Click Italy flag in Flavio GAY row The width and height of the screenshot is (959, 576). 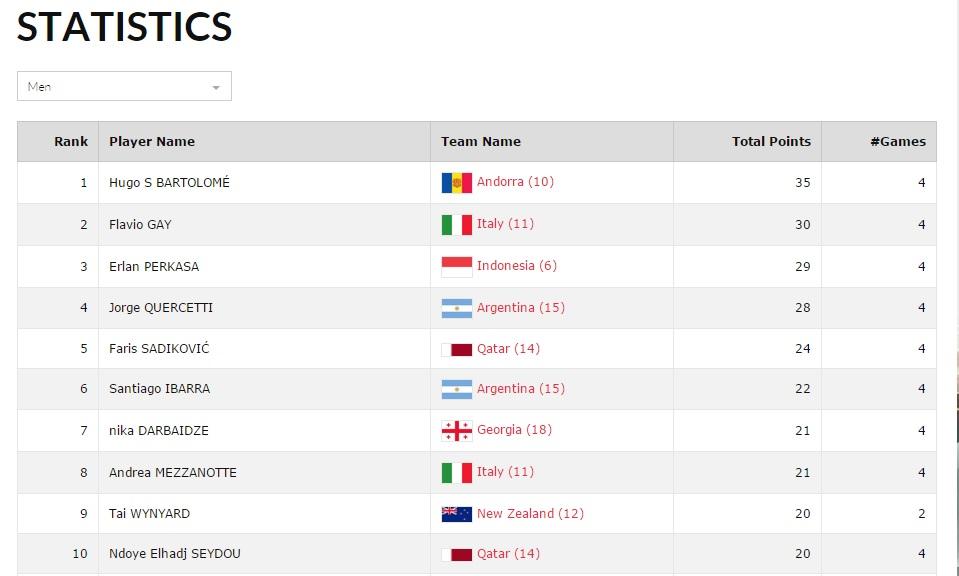coord(456,225)
